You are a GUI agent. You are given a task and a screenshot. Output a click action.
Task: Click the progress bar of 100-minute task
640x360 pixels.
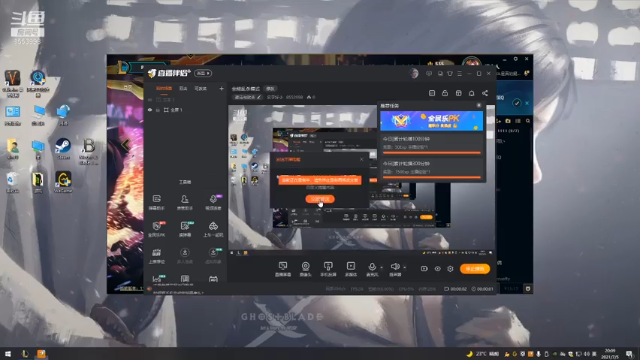coord(431,153)
